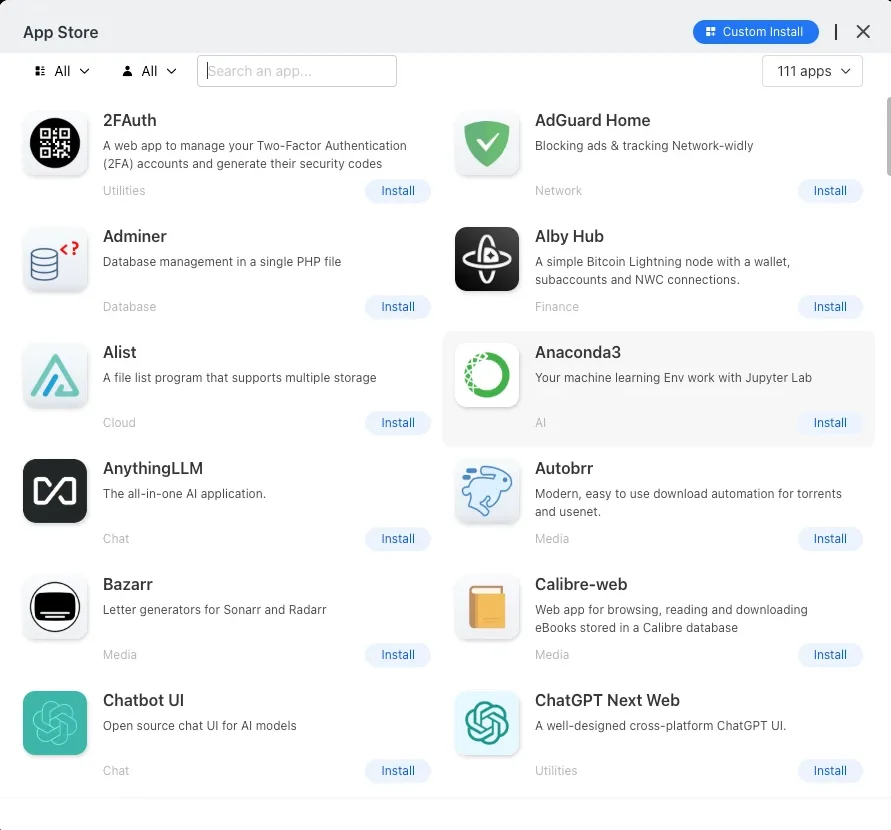Open the category filter dropdown (grid icon, All)
Viewport: 891px width, 830px height.
coord(62,71)
